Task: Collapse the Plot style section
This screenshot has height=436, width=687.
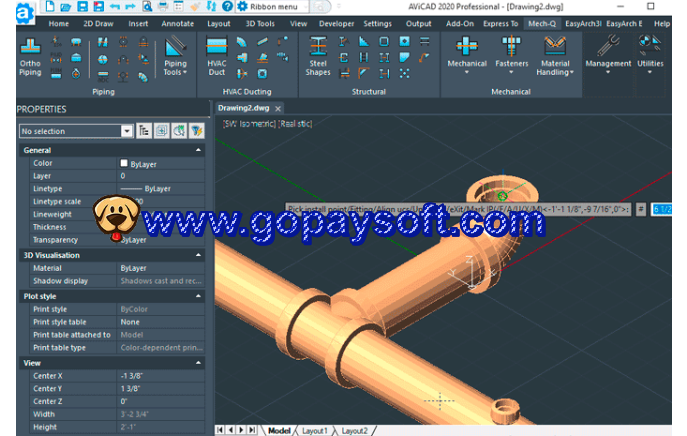Action: coord(198,296)
